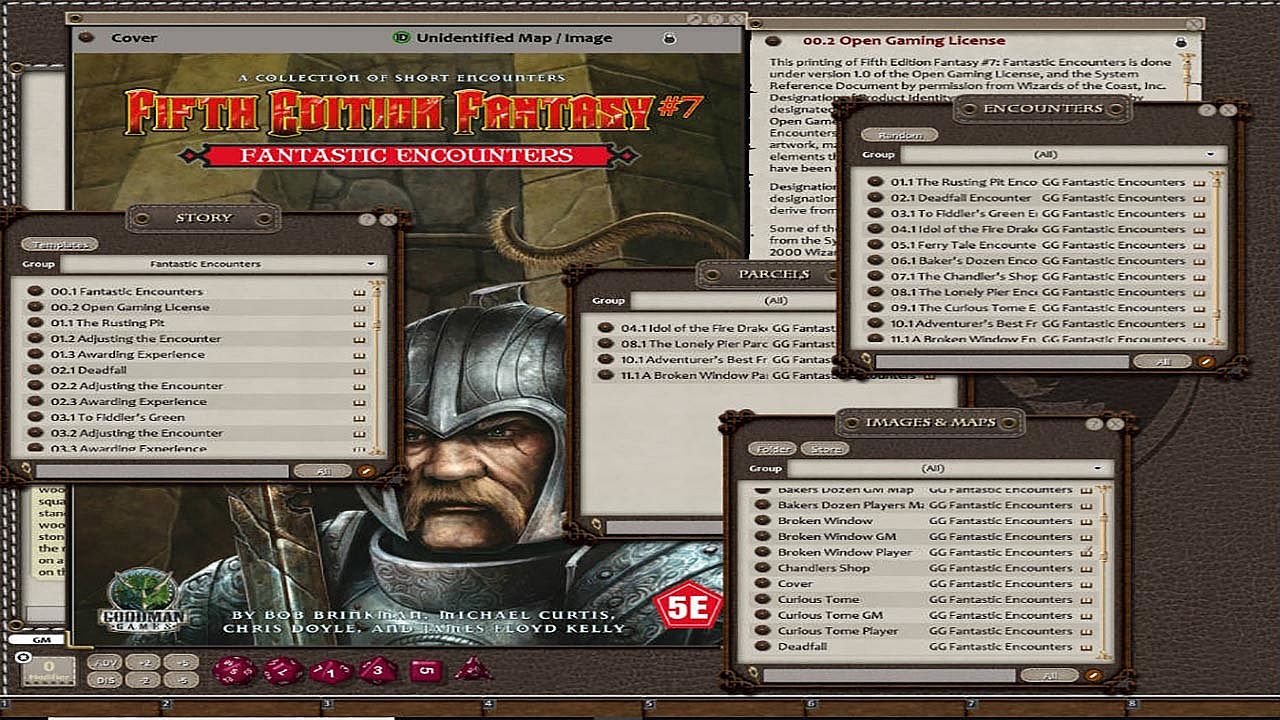The image size is (1280, 720).
Task: Open the Encounters Group dropdown
Action: [1063, 155]
